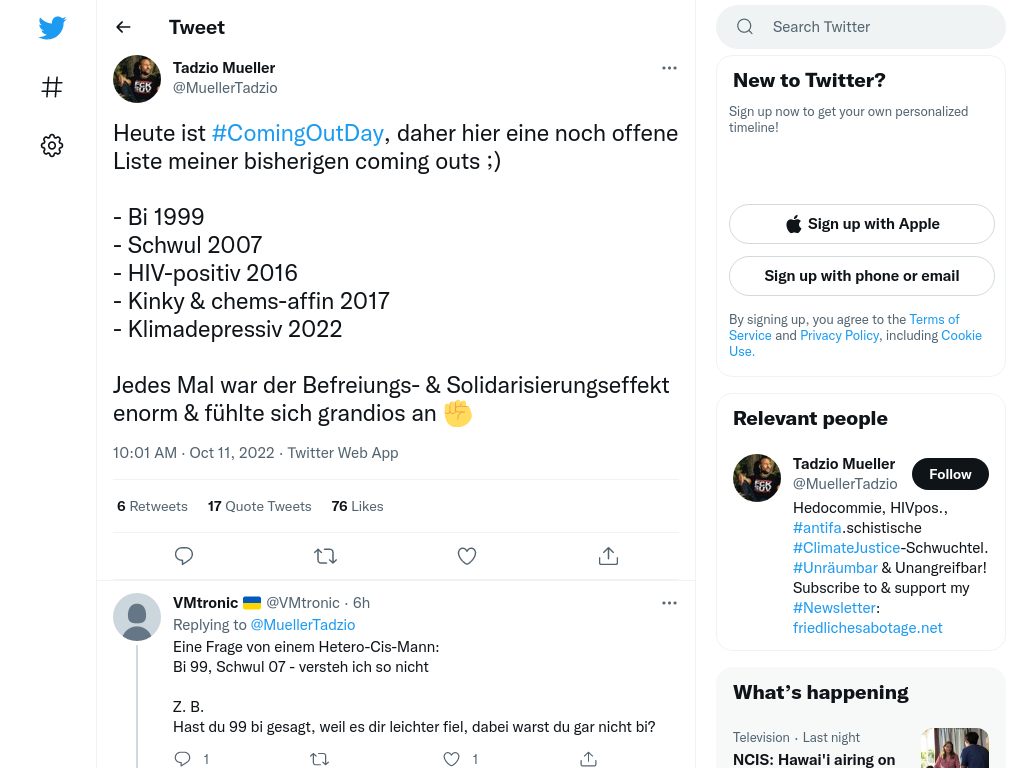Follow Tadzio Mueller
This screenshot has width=1024, height=768.
pyautogui.click(x=950, y=474)
